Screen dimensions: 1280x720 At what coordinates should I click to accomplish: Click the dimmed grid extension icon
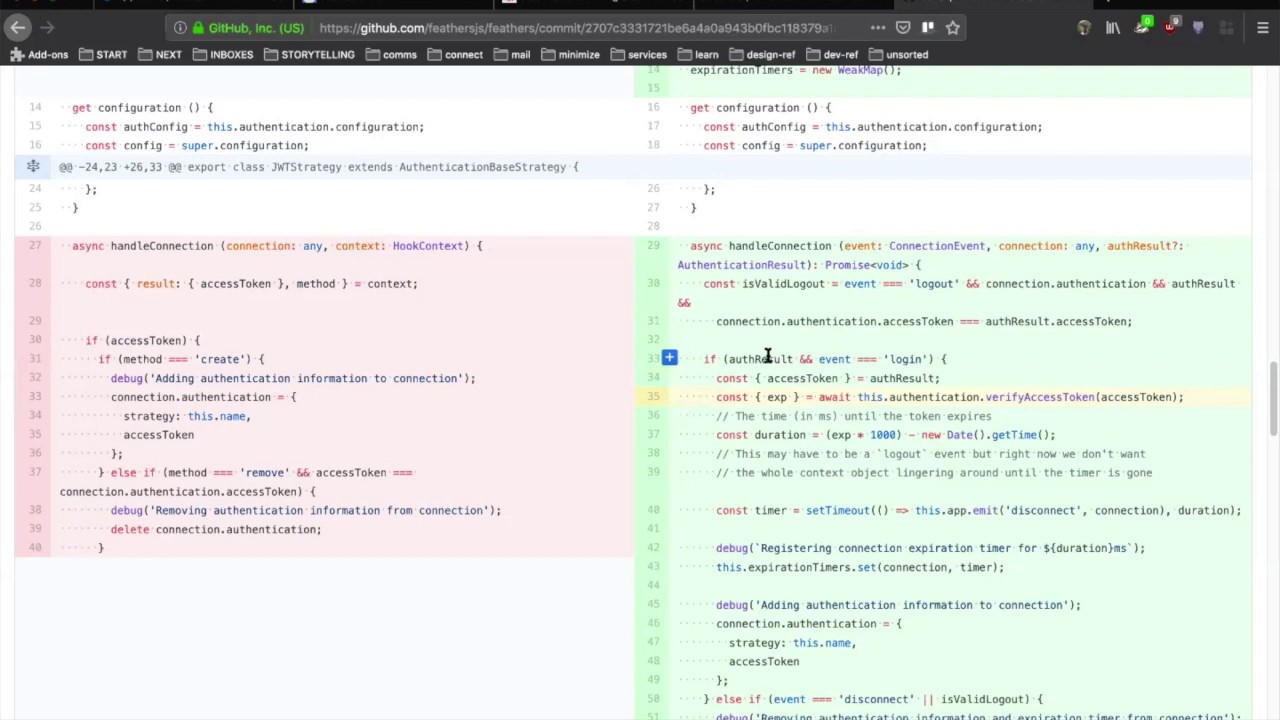coord(1226,28)
